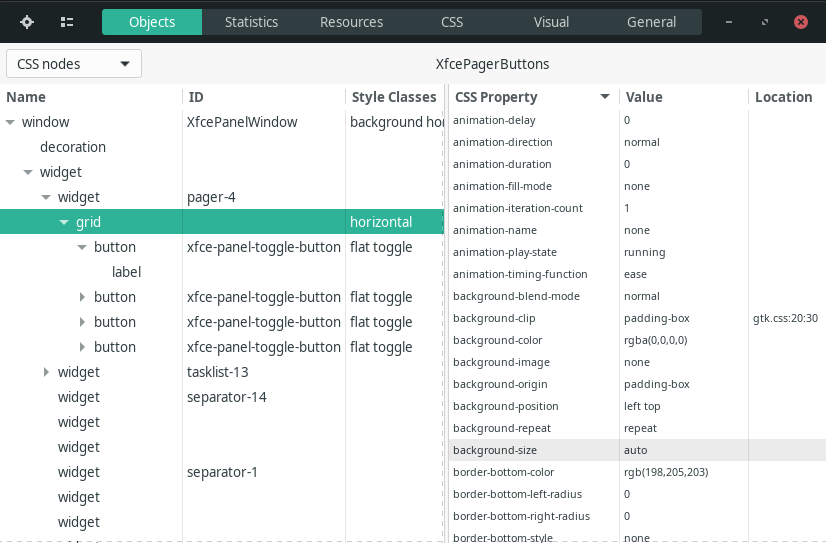The width and height of the screenshot is (826, 543).
Task: Click the Value column header
Action: coord(684,97)
